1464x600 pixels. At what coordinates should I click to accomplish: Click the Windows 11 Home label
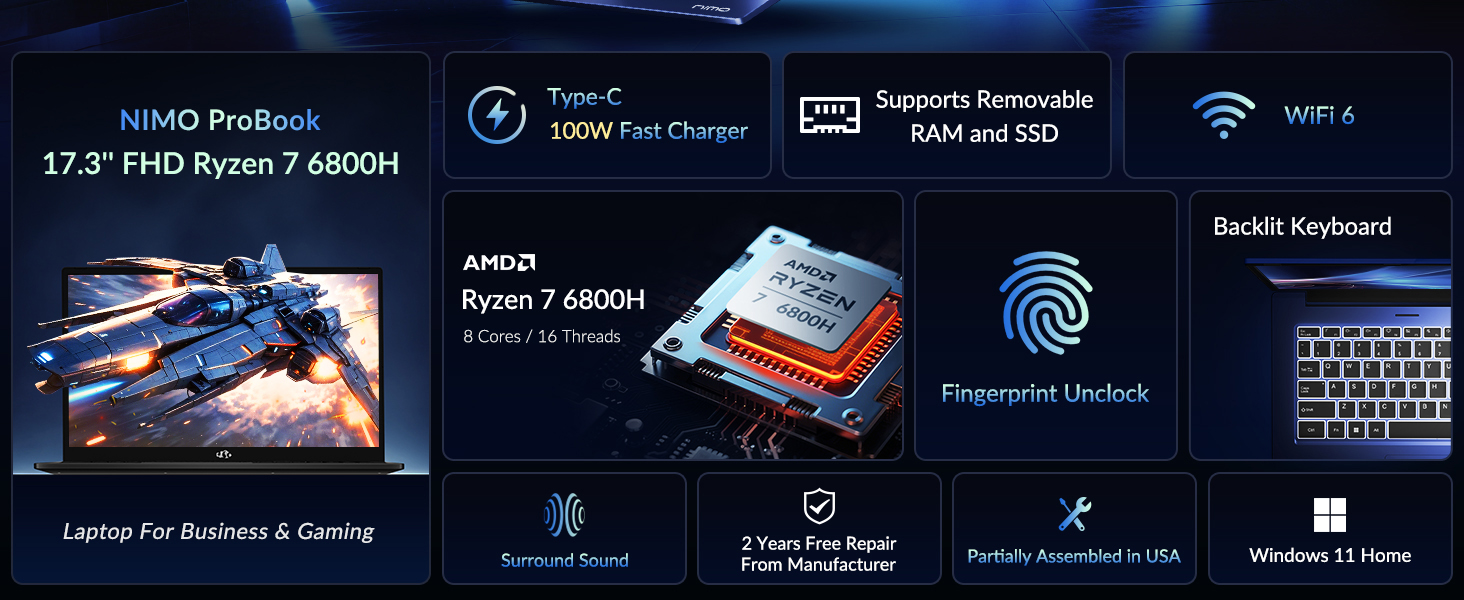(x=1330, y=555)
